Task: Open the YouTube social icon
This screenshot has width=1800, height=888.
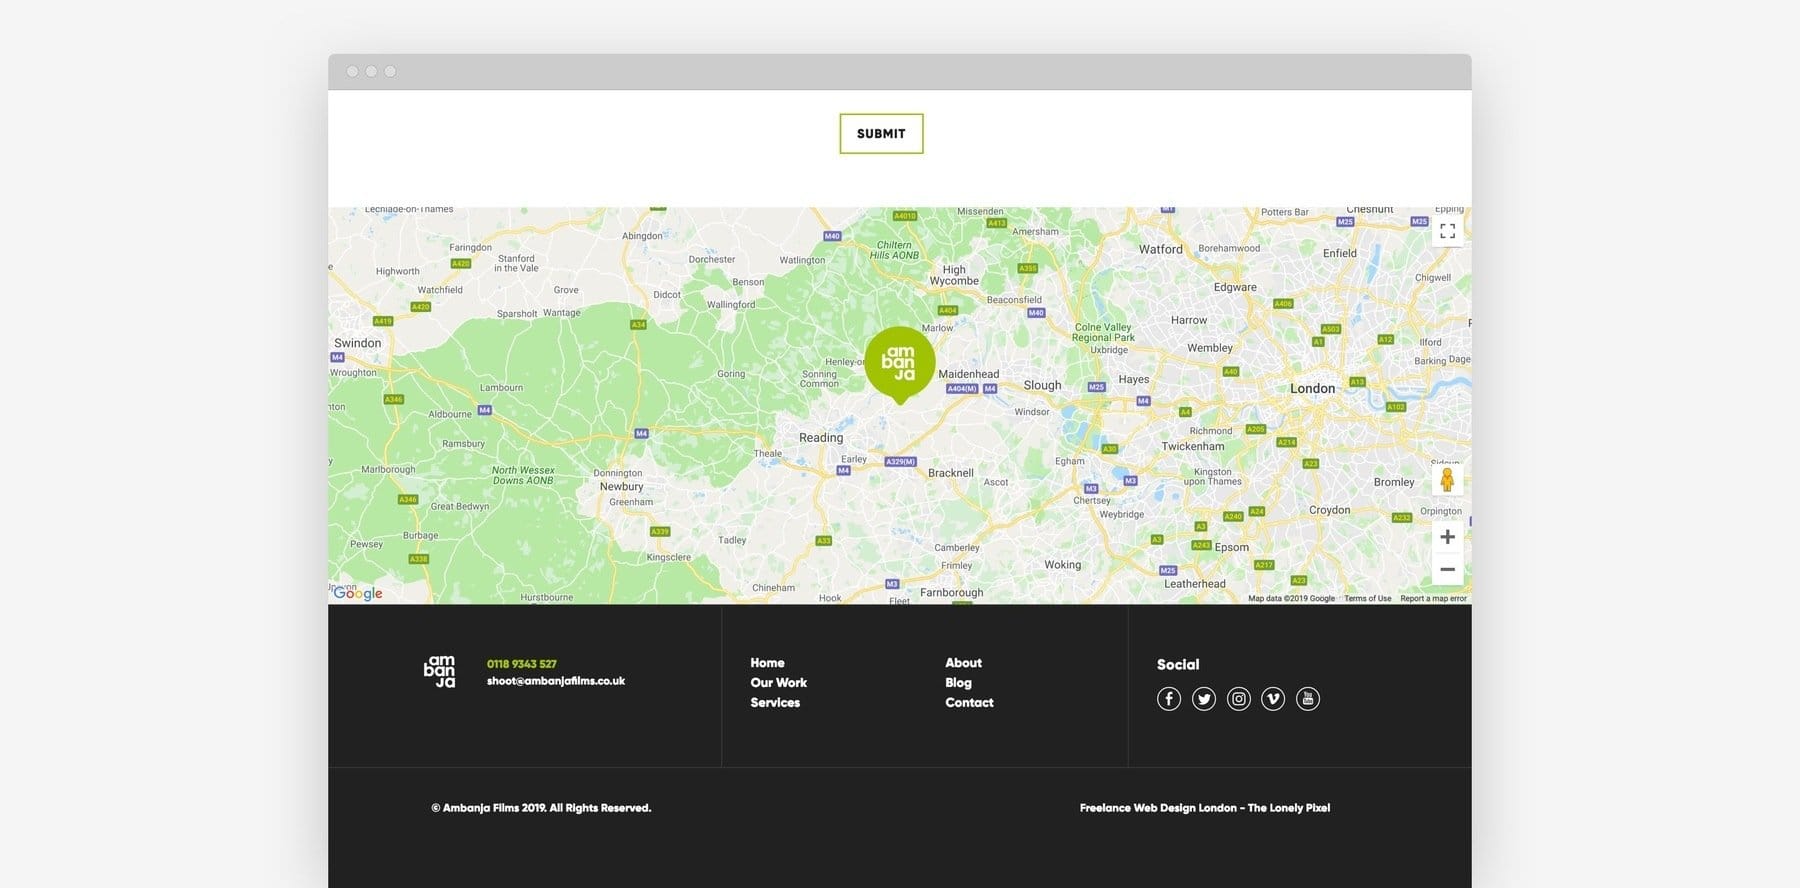Action: (1307, 699)
